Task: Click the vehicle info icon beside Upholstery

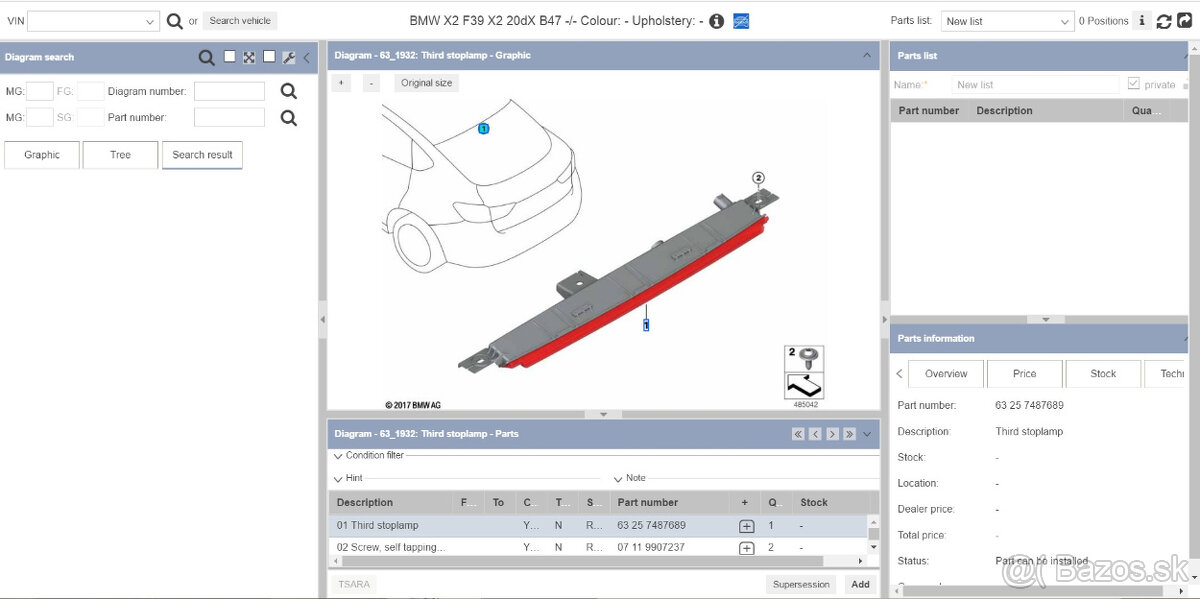Action: pyautogui.click(x=716, y=21)
